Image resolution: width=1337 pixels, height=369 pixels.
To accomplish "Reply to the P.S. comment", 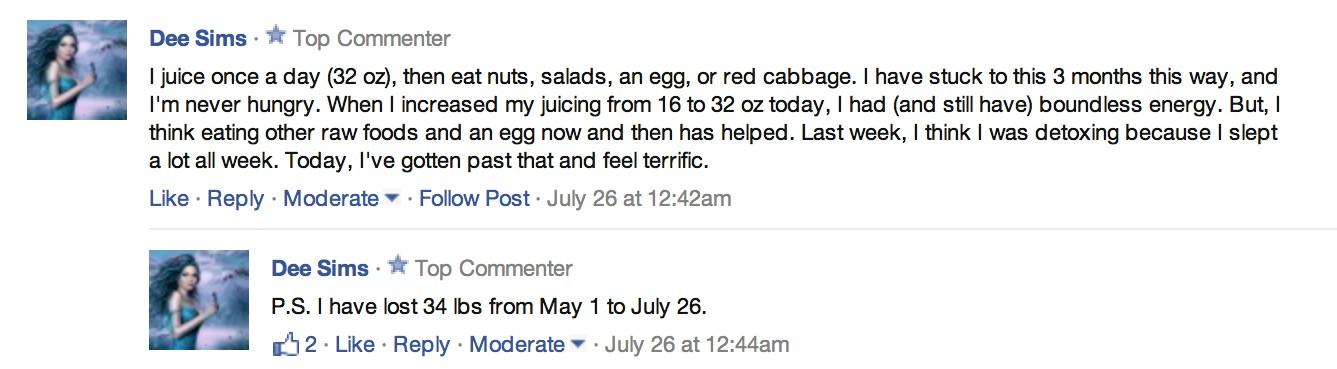I will click(422, 345).
